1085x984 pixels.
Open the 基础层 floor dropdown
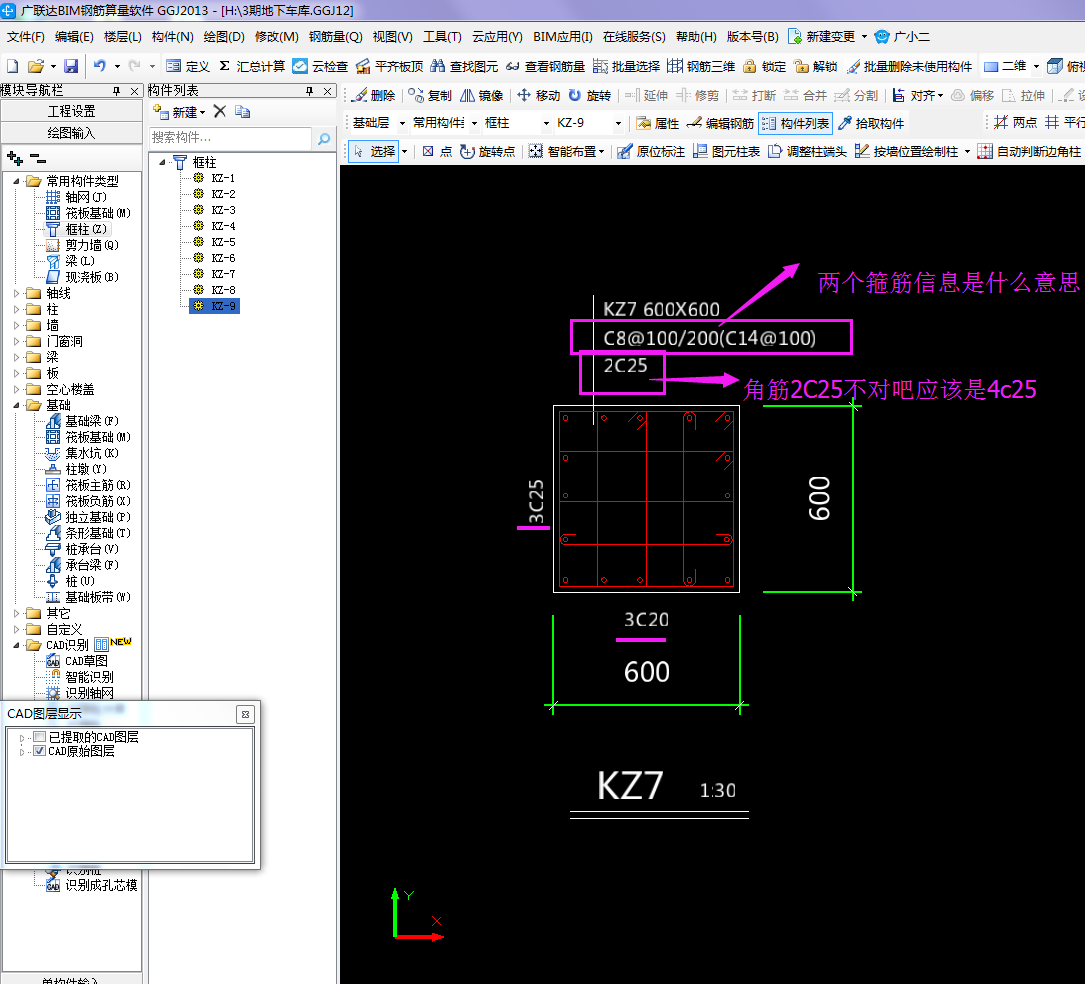click(x=402, y=123)
